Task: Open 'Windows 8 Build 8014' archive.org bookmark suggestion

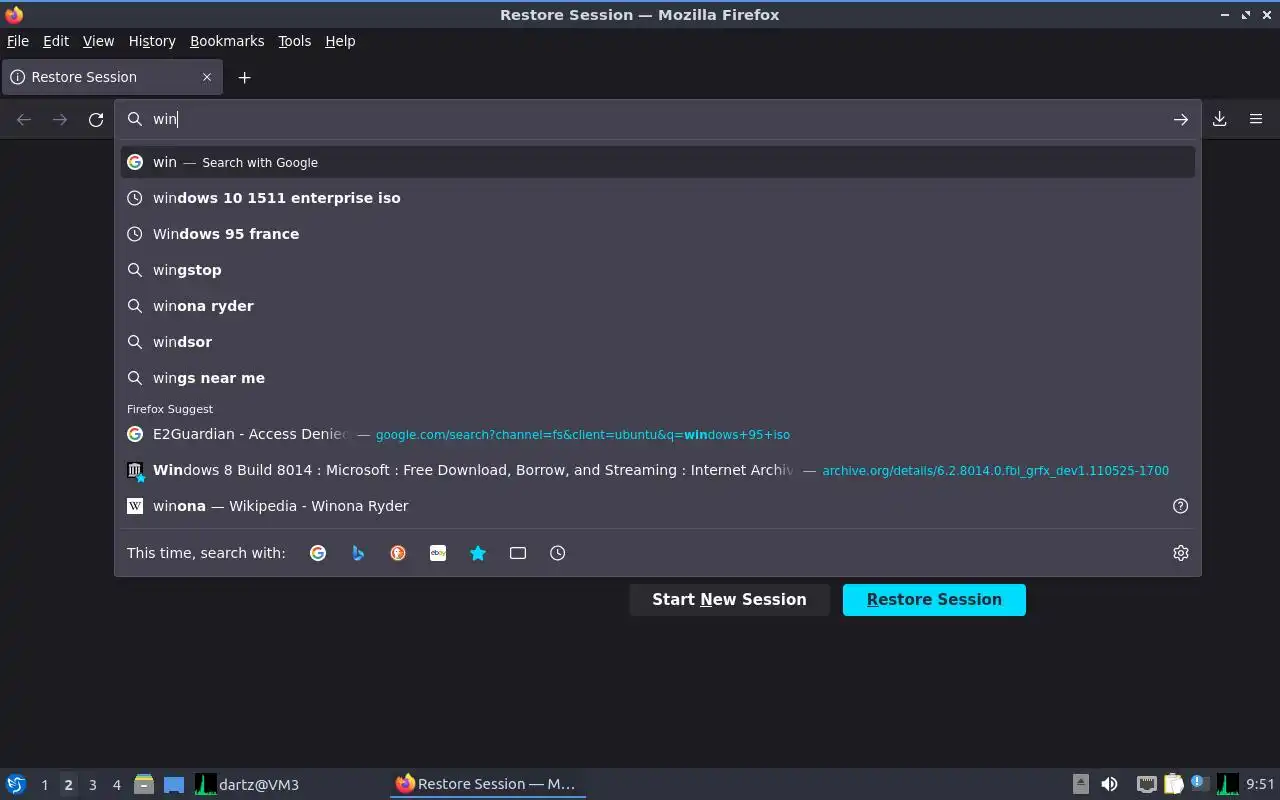Action: click(x=658, y=470)
